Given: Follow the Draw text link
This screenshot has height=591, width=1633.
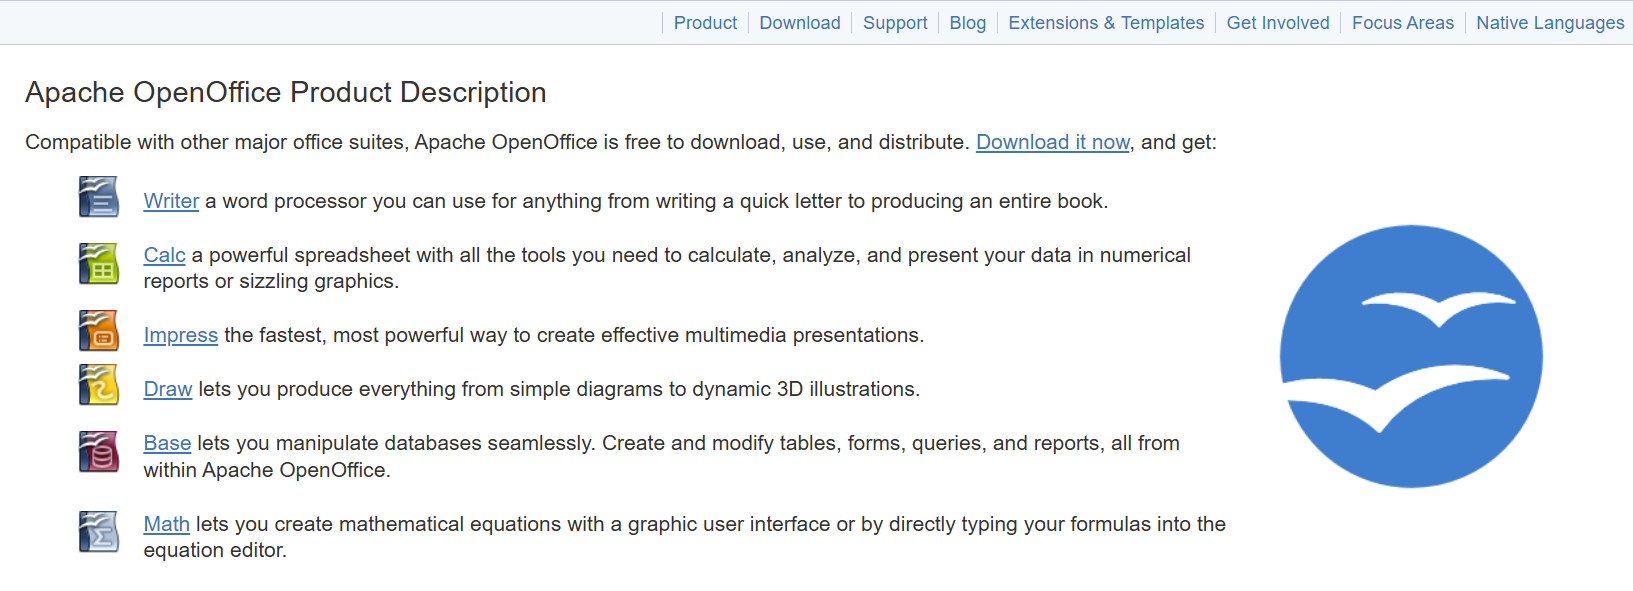Looking at the screenshot, I should pyautogui.click(x=167, y=389).
